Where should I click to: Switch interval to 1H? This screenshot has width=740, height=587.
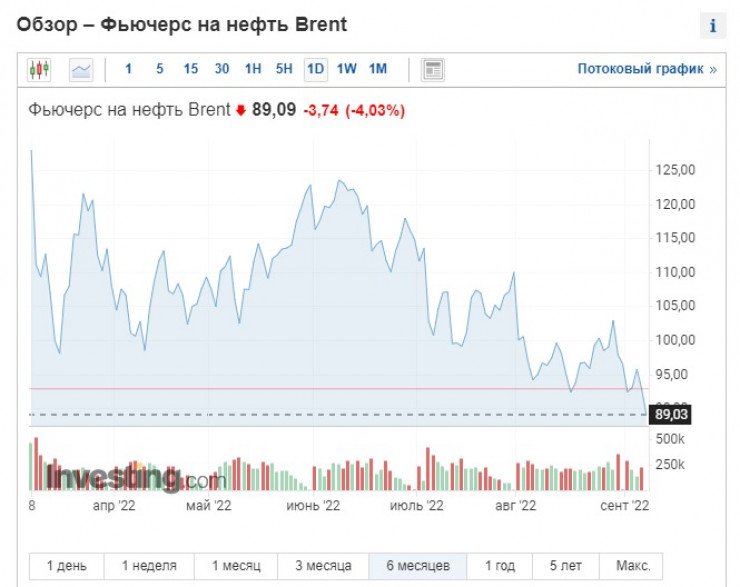coord(253,70)
